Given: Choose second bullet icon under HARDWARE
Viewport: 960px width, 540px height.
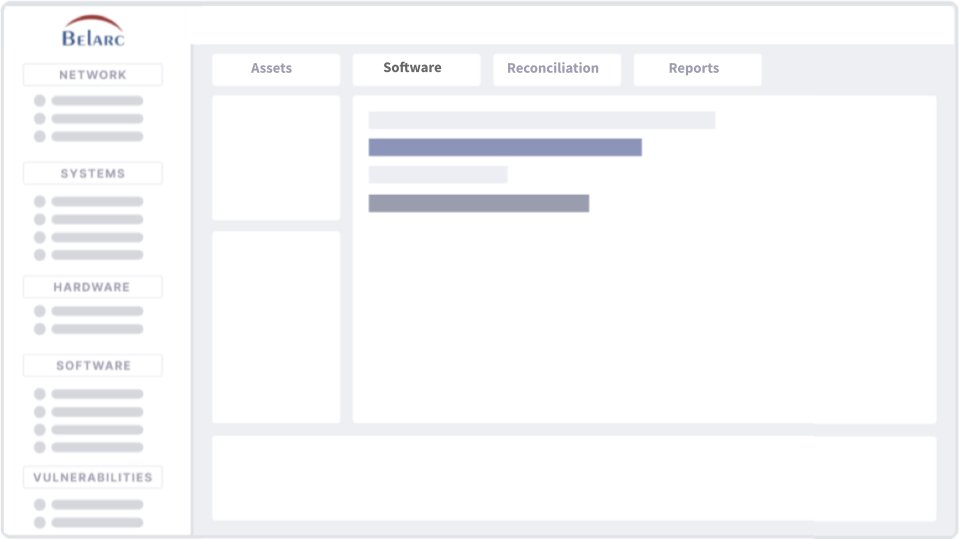Looking at the screenshot, I should (x=40, y=329).
